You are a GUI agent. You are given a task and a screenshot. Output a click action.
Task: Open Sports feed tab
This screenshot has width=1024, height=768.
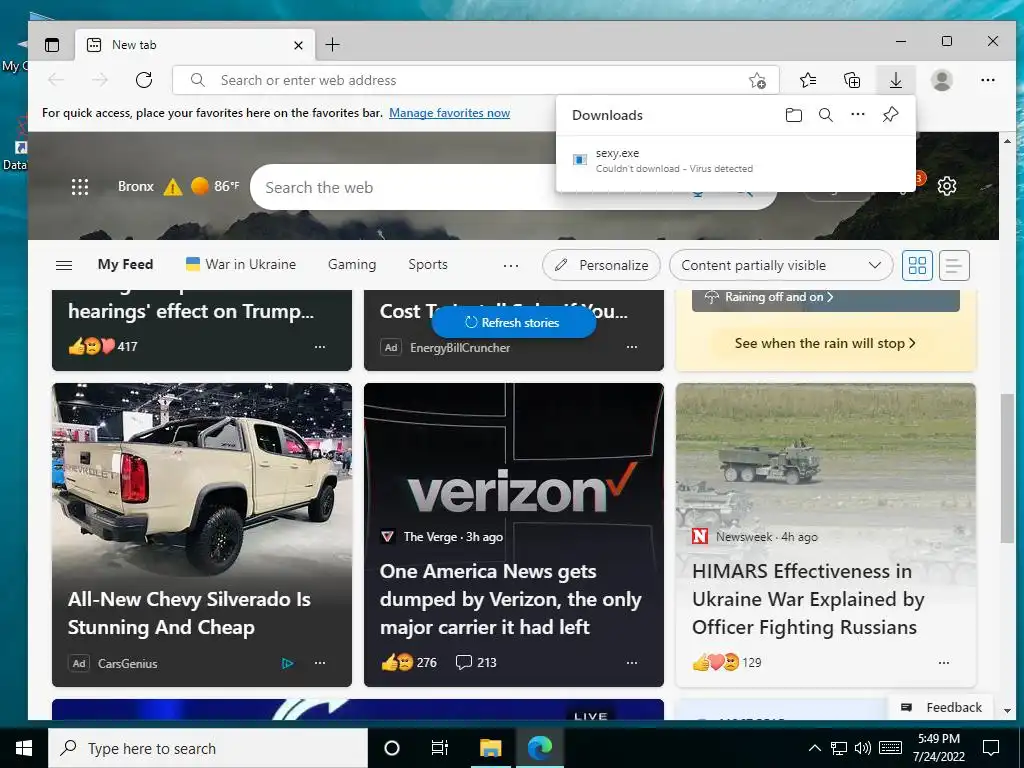[x=428, y=264]
